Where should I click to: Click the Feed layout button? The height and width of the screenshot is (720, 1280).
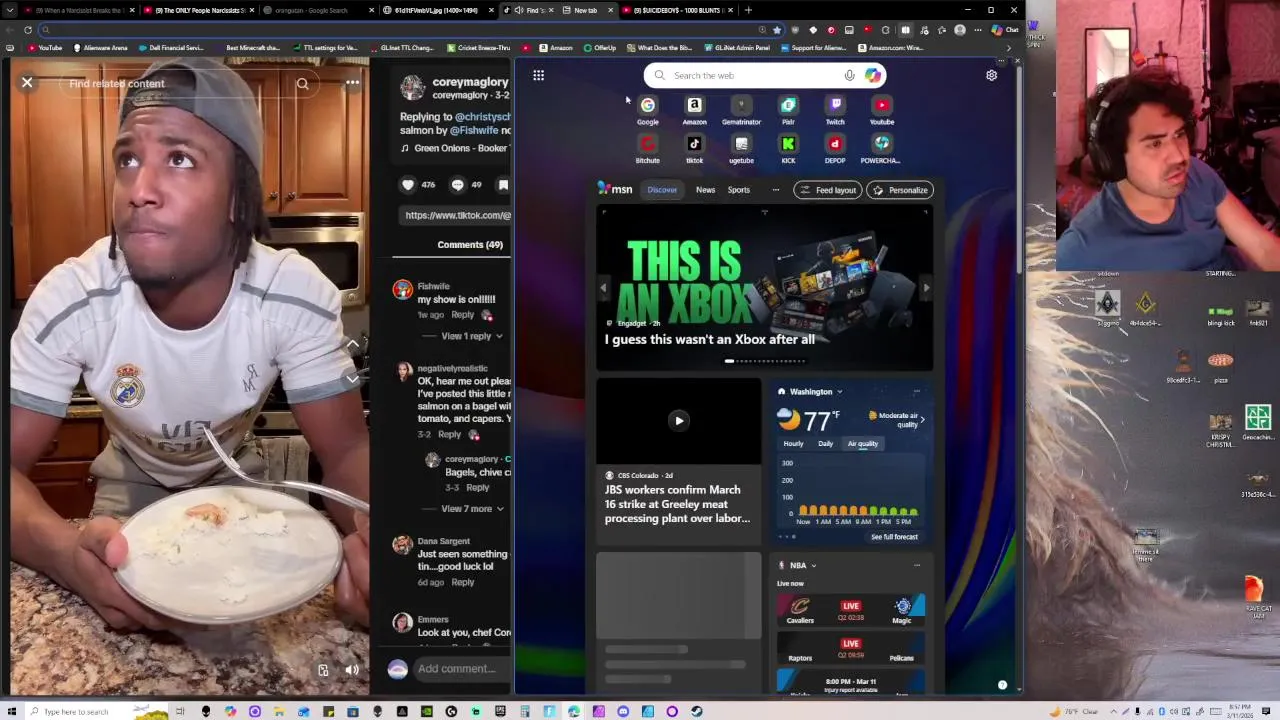tap(828, 190)
